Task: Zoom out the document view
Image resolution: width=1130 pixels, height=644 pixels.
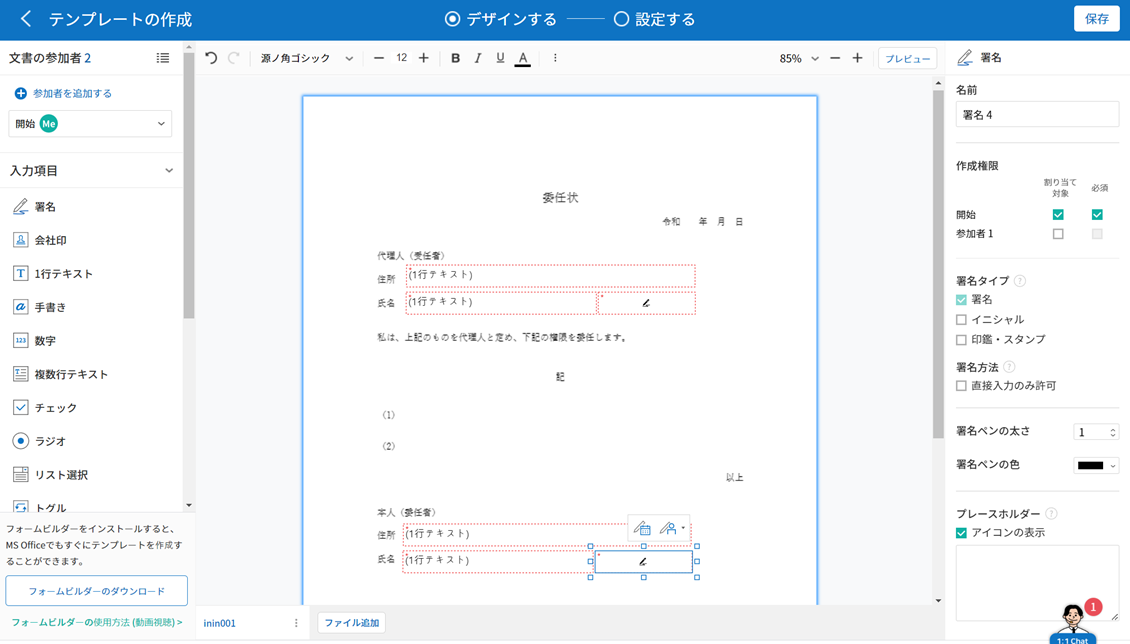Action: click(835, 58)
